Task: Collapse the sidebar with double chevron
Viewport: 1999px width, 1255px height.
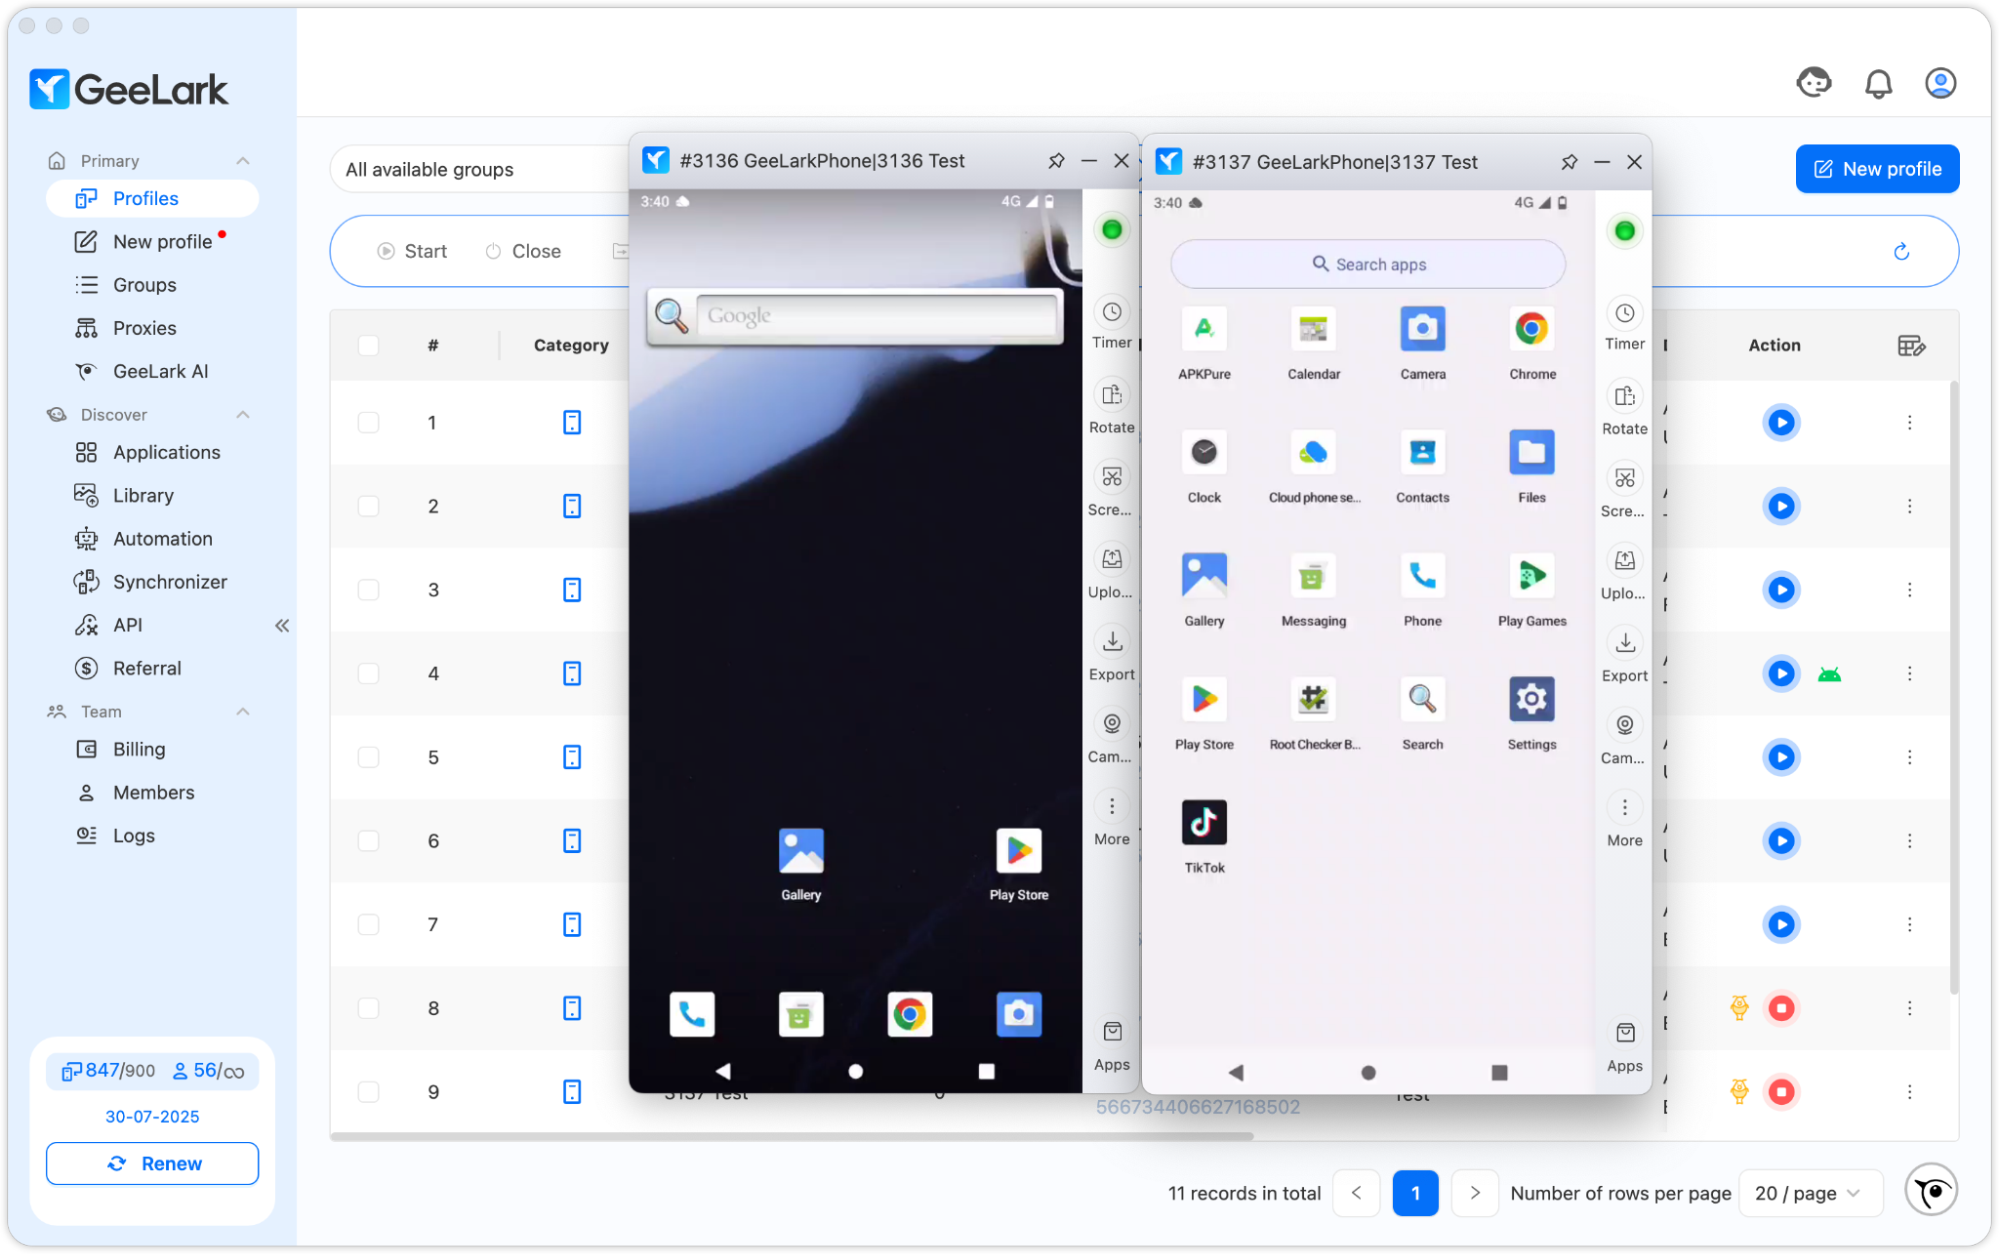Action: tap(282, 625)
